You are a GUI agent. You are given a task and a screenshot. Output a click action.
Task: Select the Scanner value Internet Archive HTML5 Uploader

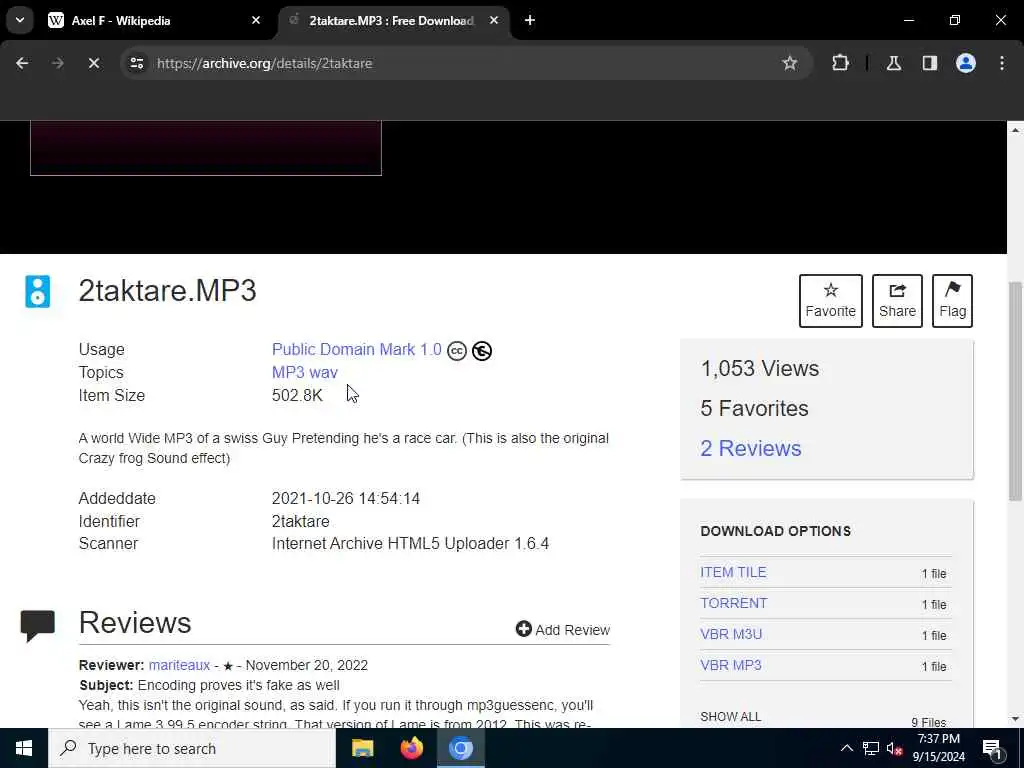click(x=410, y=544)
